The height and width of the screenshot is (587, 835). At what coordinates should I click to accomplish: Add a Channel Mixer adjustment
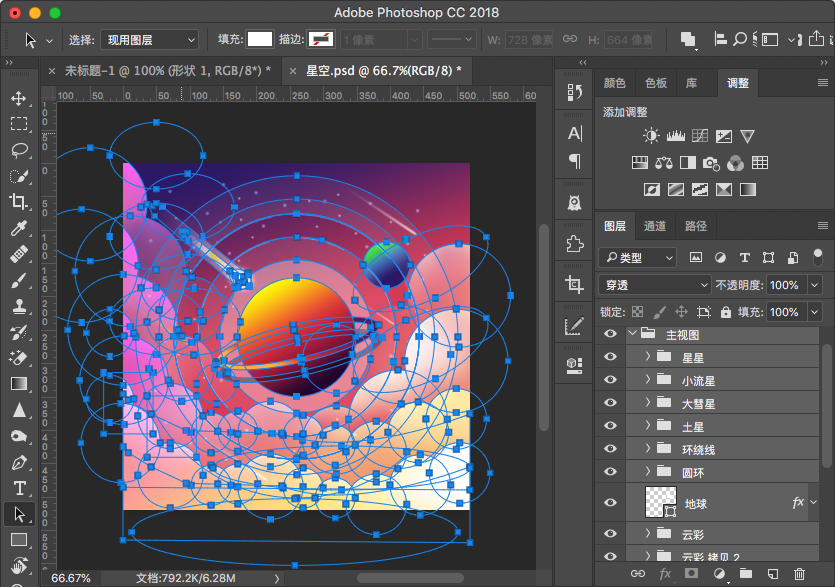pos(735,163)
